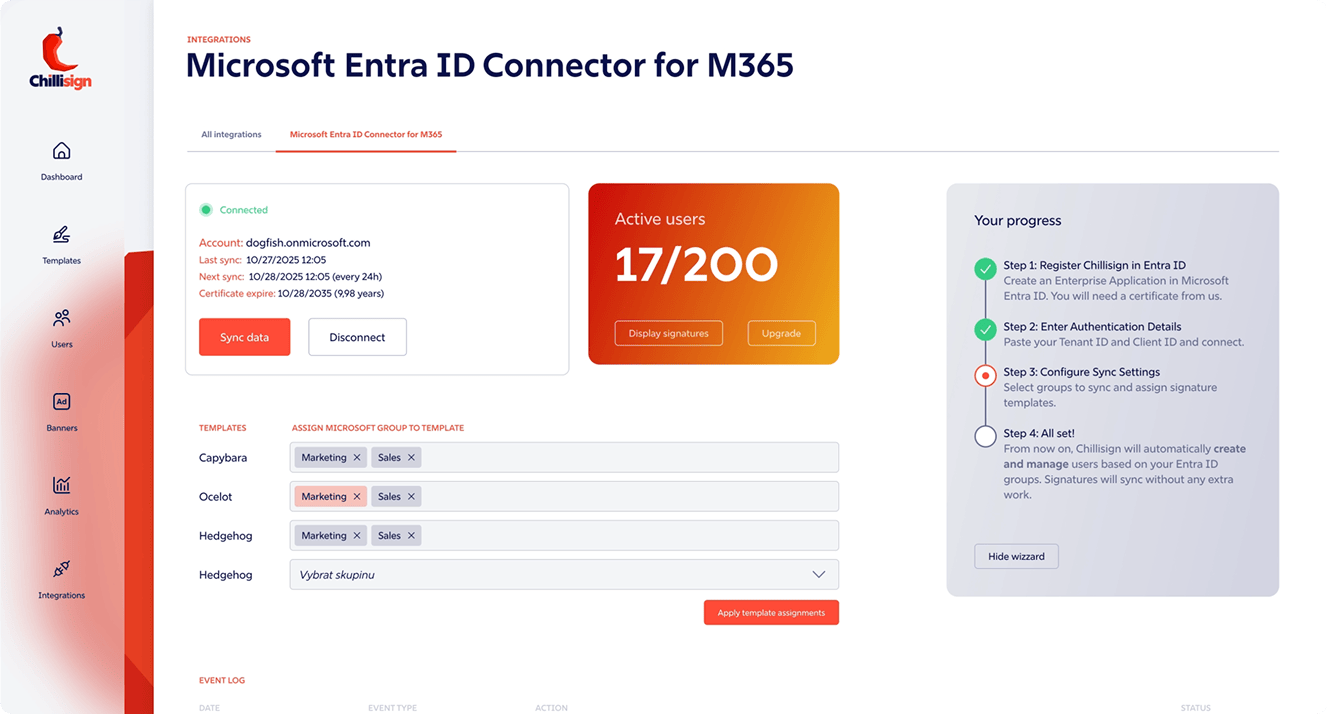
Task: Remove Marketing tag from Capybara row
Action: coord(357,458)
